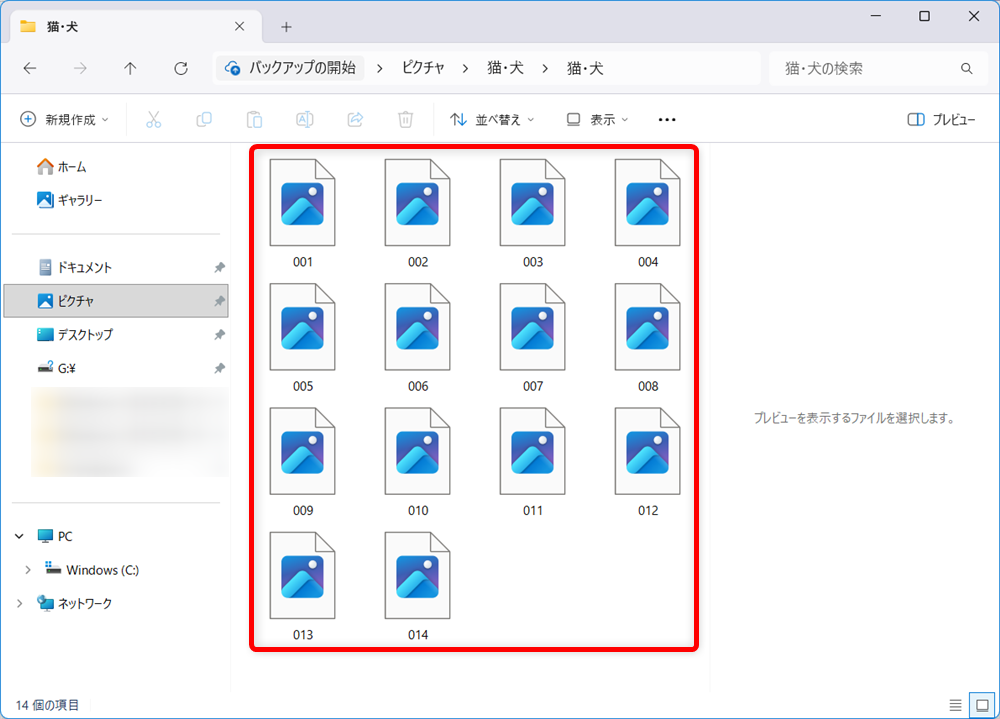Image resolution: width=1000 pixels, height=719 pixels.
Task: Click the Up arrow navigation icon
Action: click(130, 68)
